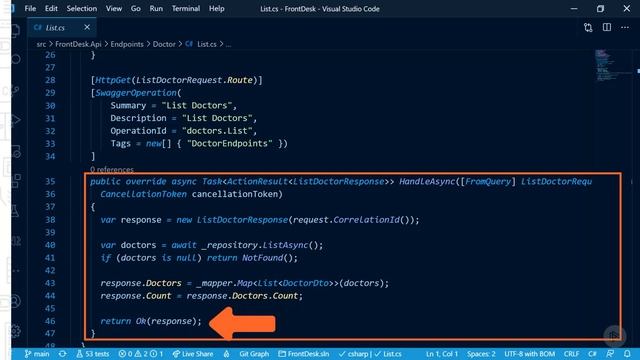Click the 0 references CodeLens link
Viewport: 640px width, 360px height.
(112, 169)
